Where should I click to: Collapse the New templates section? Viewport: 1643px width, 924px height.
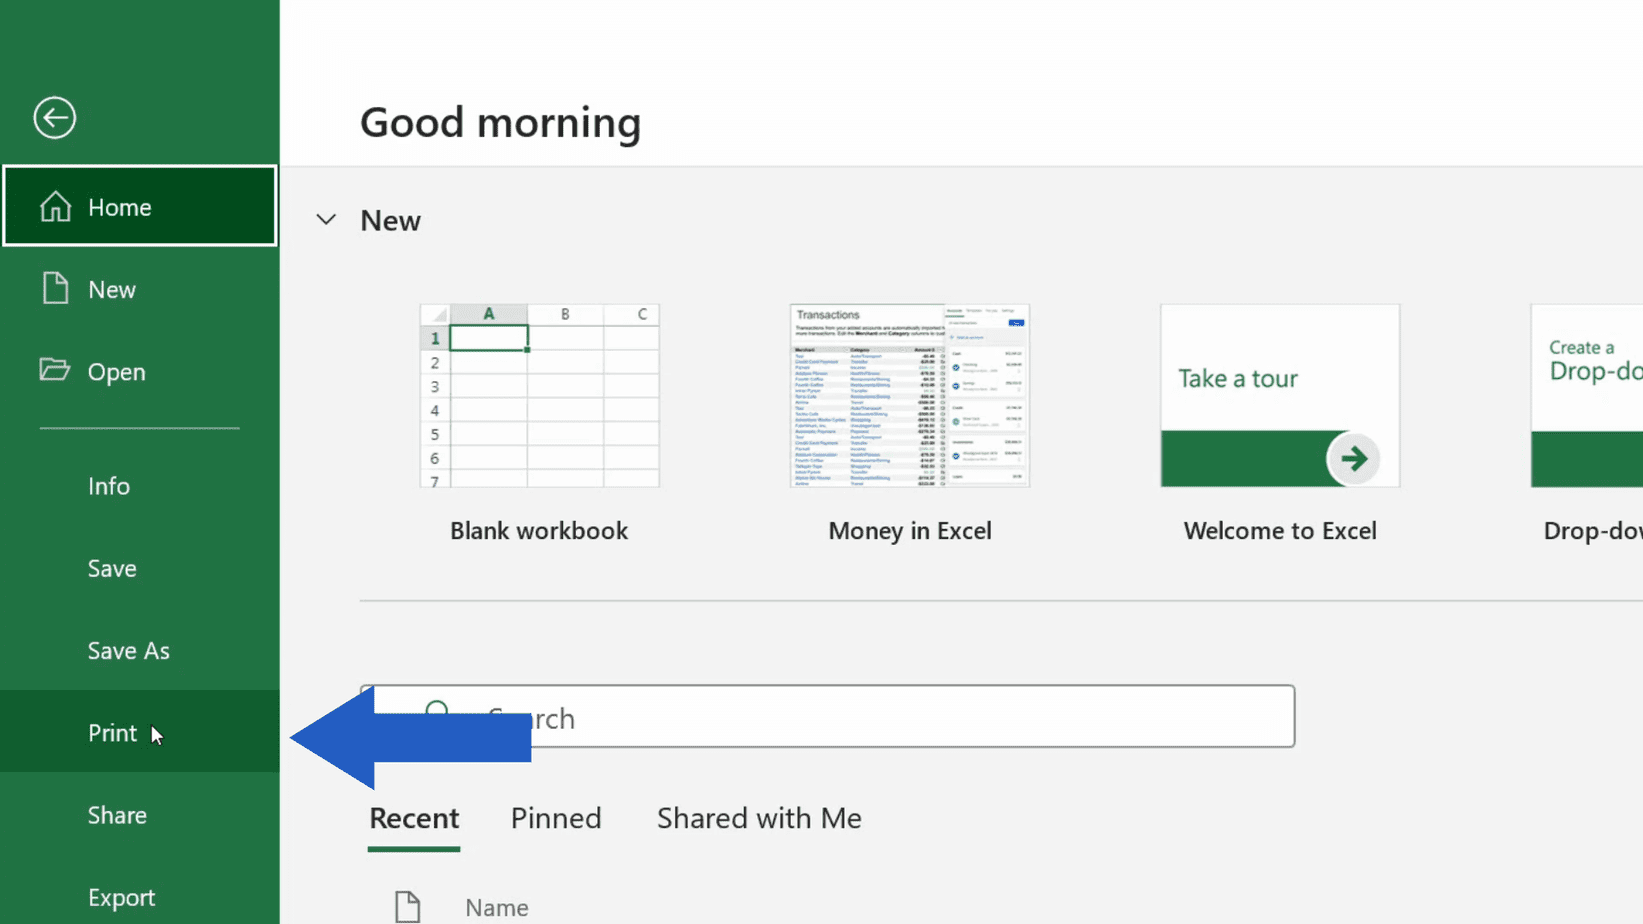point(326,219)
